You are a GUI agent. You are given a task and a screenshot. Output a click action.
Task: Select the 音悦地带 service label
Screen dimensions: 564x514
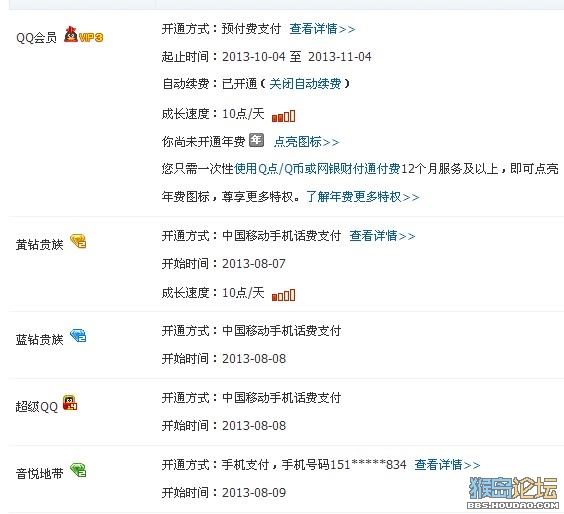click(x=40, y=473)
